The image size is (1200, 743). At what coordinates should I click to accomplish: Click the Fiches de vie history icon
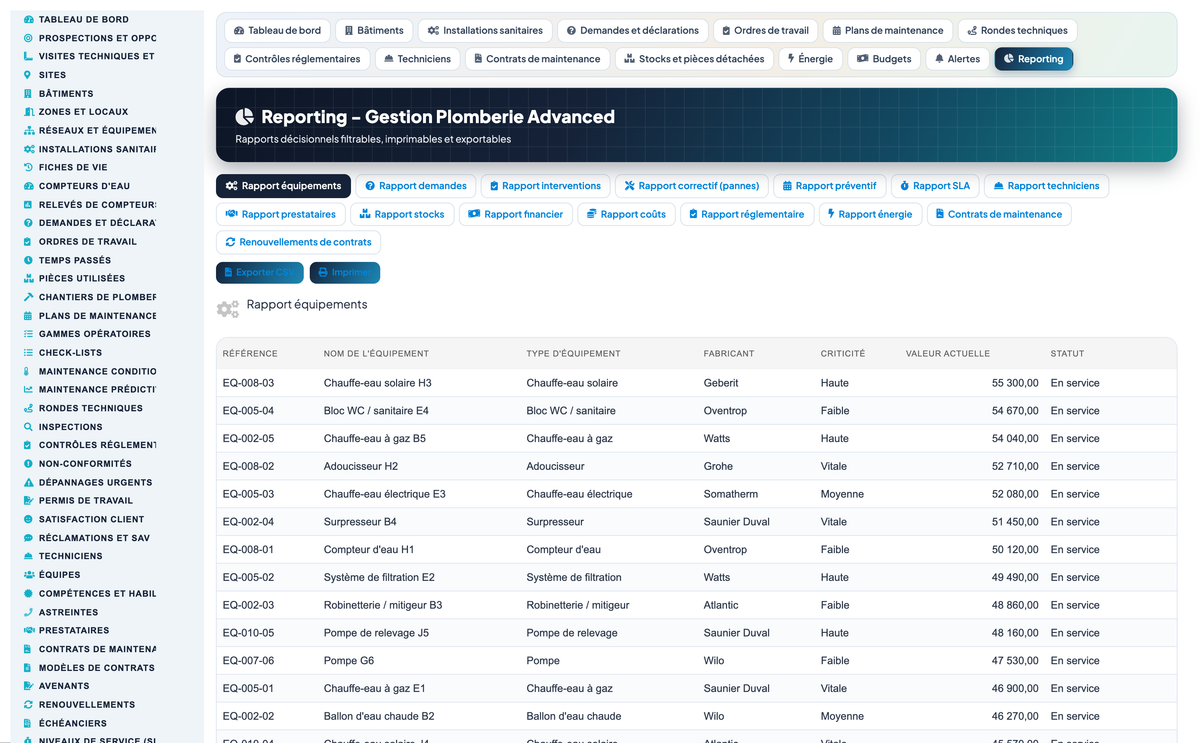pyautogui.click(x=28, y=167)
